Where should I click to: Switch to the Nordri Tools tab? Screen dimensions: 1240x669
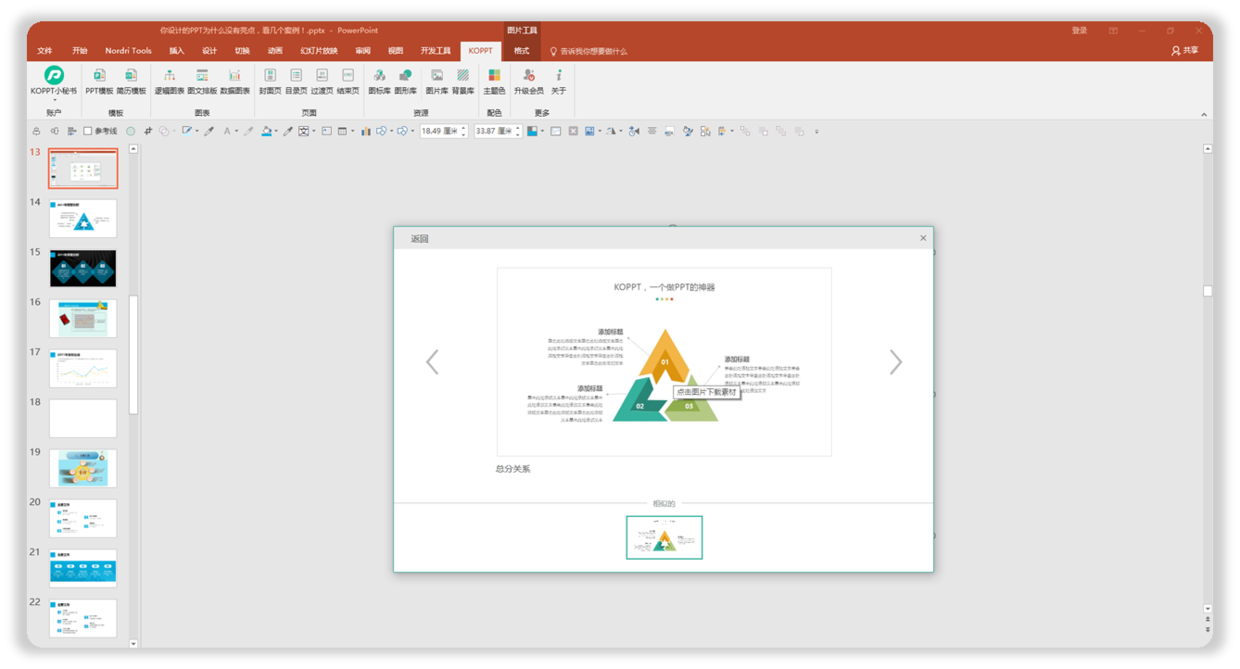click(128, 51)
